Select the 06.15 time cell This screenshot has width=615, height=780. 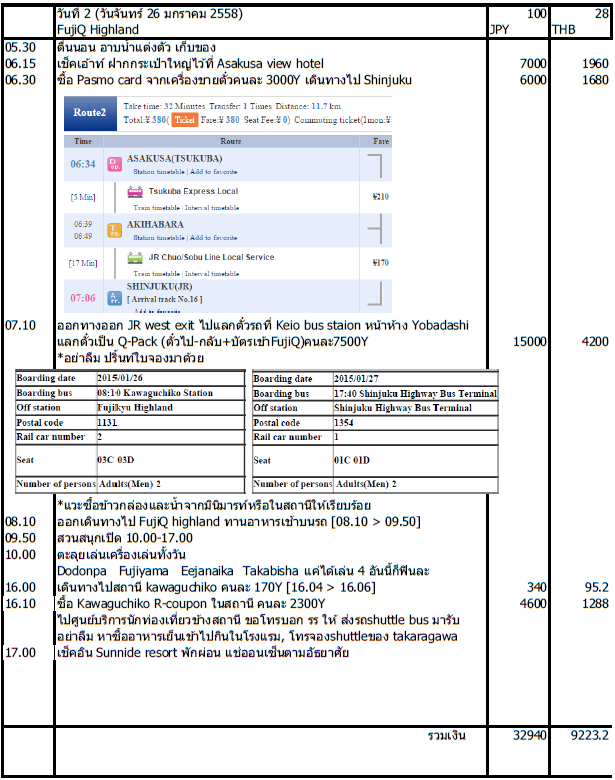click(20, 64)
